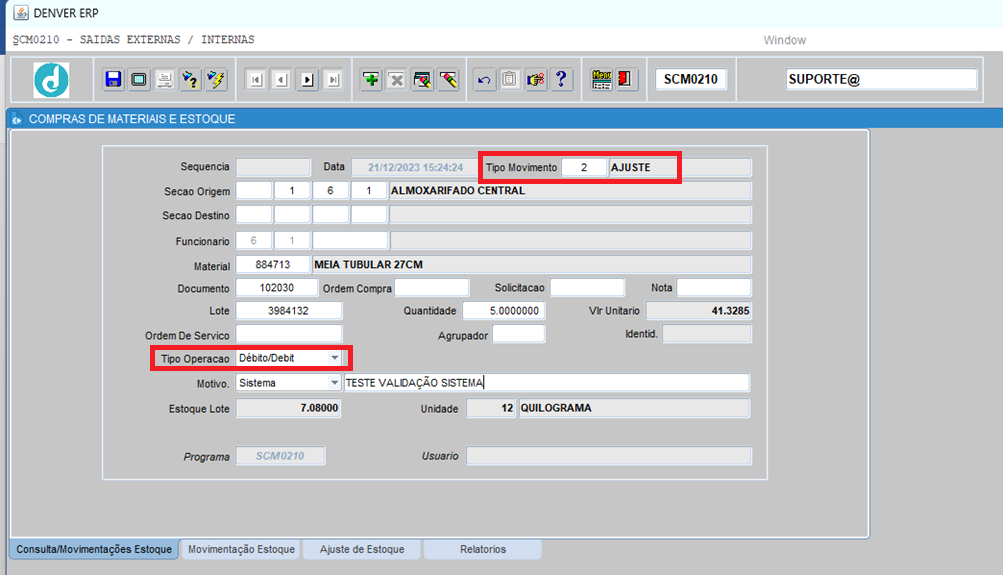Click the Estoque Lote field 7.08000
Image resolution: width=1003 pixels, height=575 pixels.
tap(288, 408)
